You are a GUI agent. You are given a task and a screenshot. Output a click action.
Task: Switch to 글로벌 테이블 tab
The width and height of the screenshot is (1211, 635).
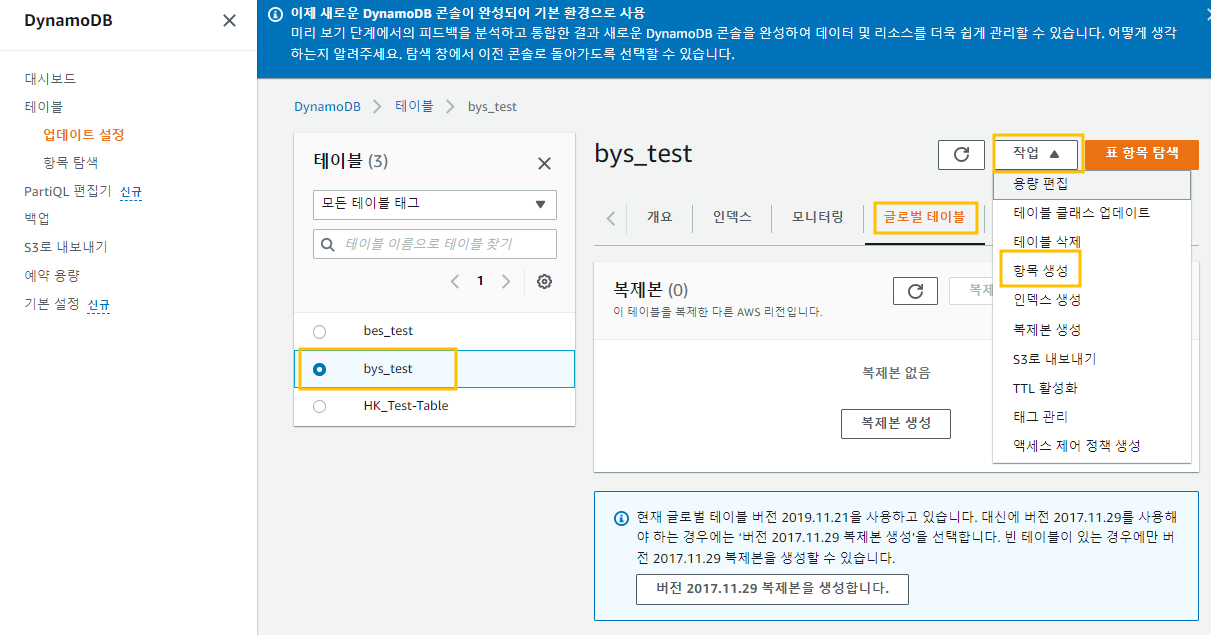[x=925, y=217]
